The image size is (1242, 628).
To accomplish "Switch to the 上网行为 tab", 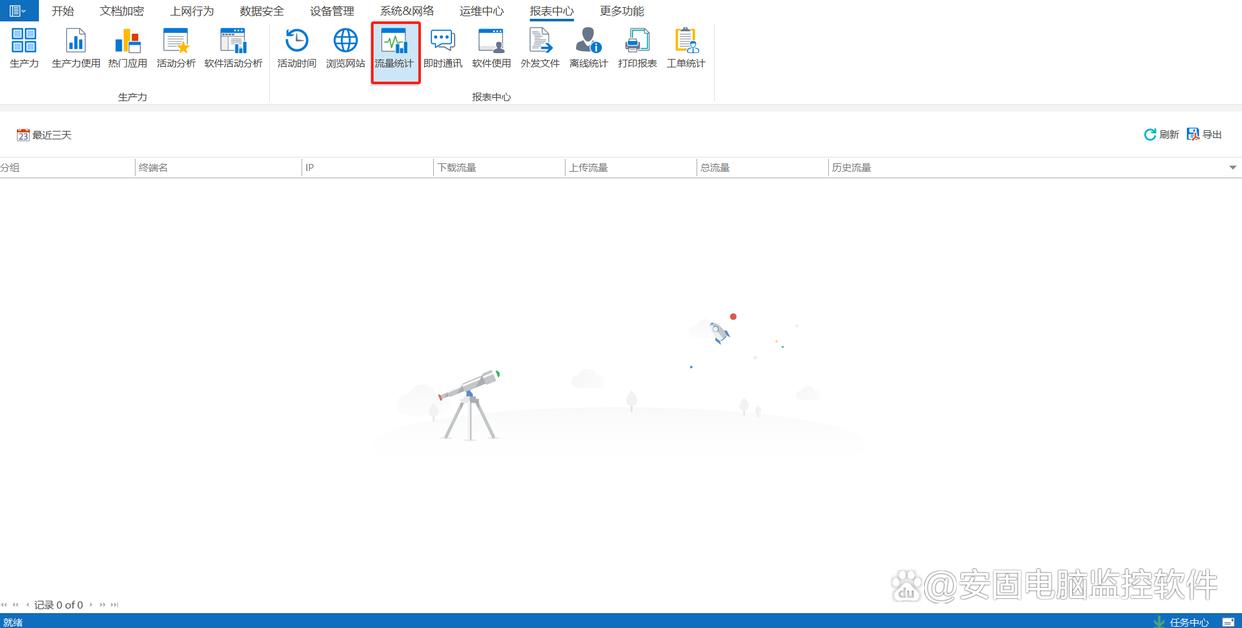I will (x=192, y=11).
